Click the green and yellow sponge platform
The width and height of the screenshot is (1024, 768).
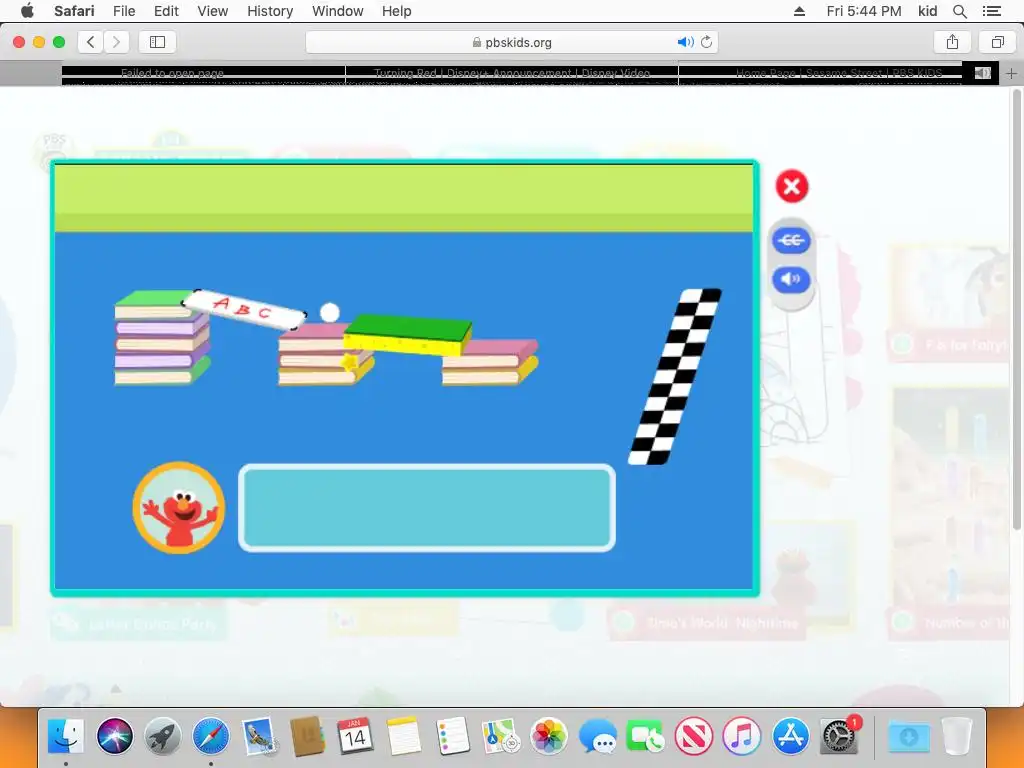(408, 334)
